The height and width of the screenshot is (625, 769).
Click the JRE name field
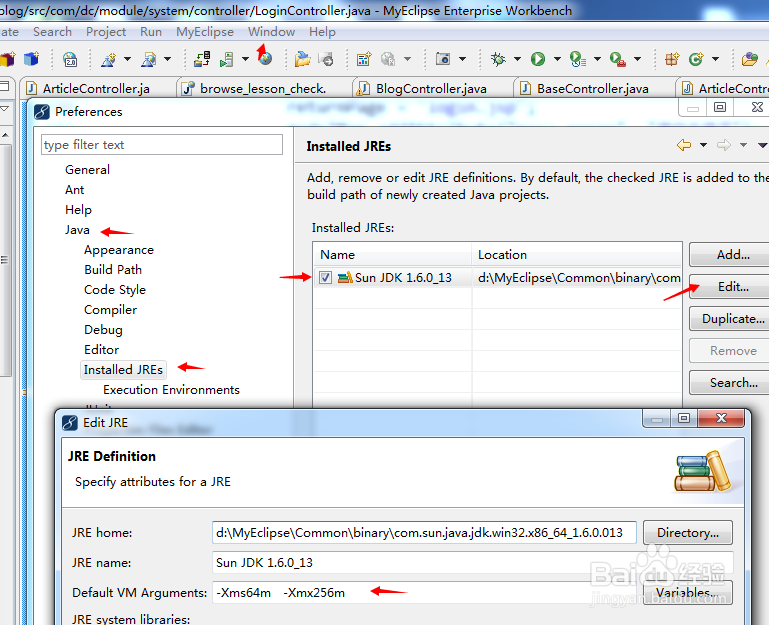coord(473,563)
